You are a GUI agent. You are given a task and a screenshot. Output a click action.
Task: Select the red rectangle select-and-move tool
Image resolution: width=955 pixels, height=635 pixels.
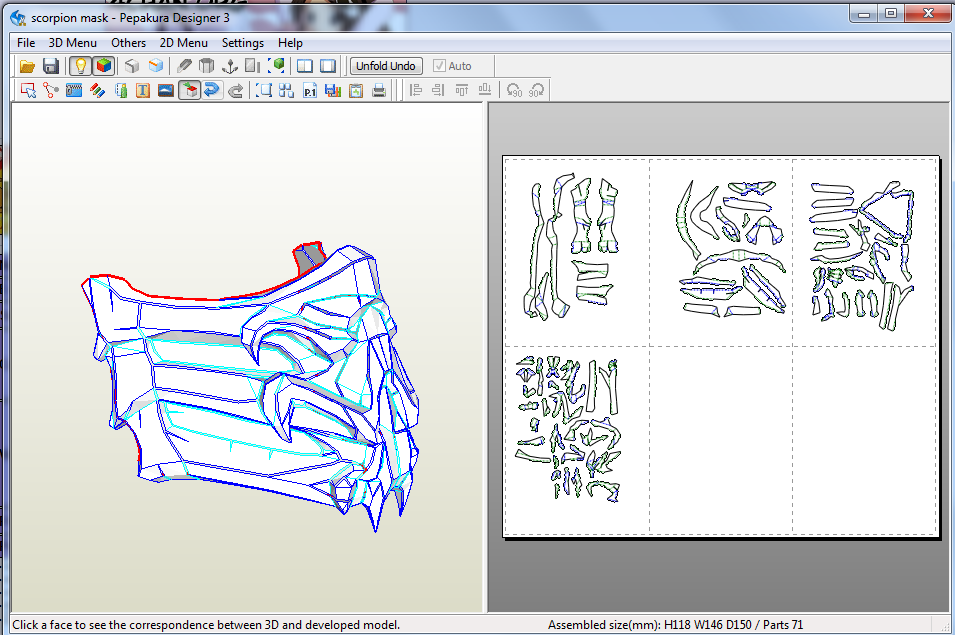tap(28, 91)
